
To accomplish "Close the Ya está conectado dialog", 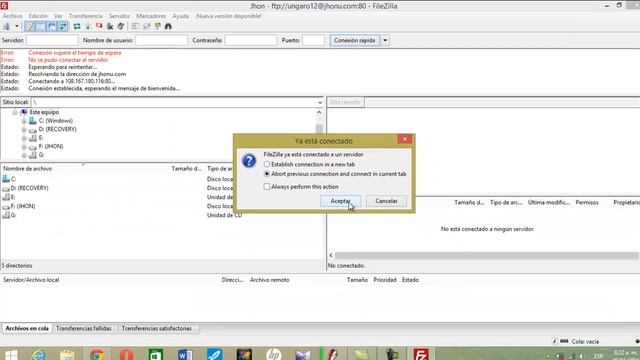I will pos(404,139).
